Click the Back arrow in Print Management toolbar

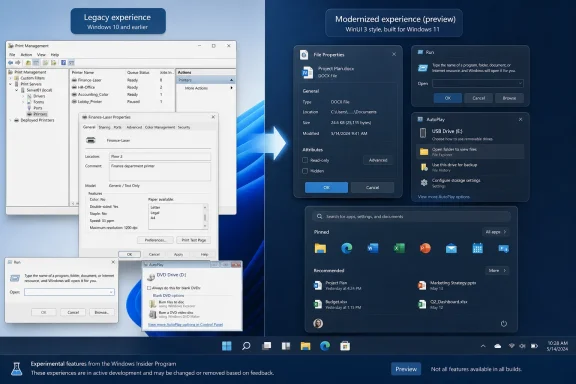(11, 63)
